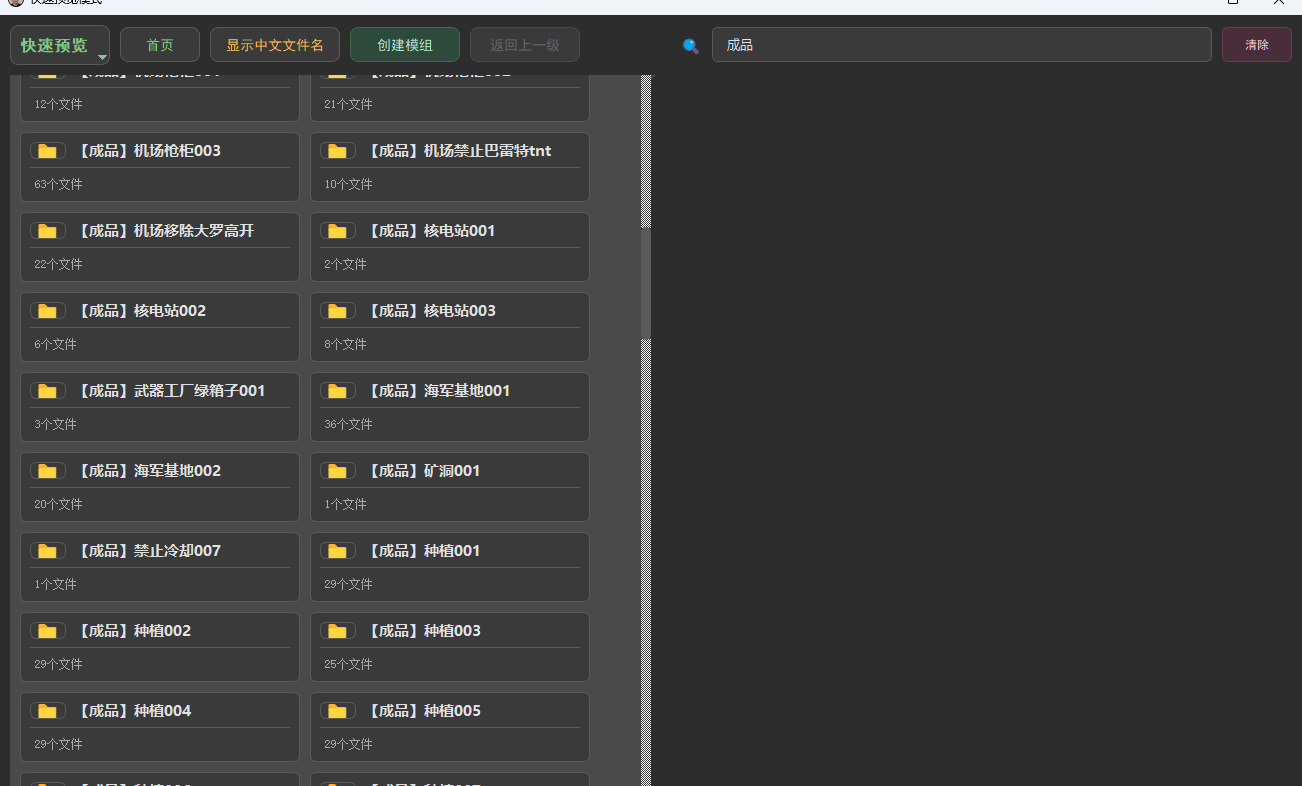Click the folder icon of 【成品】种植005
Screen dimensions: 1302x786
point(337,711)
